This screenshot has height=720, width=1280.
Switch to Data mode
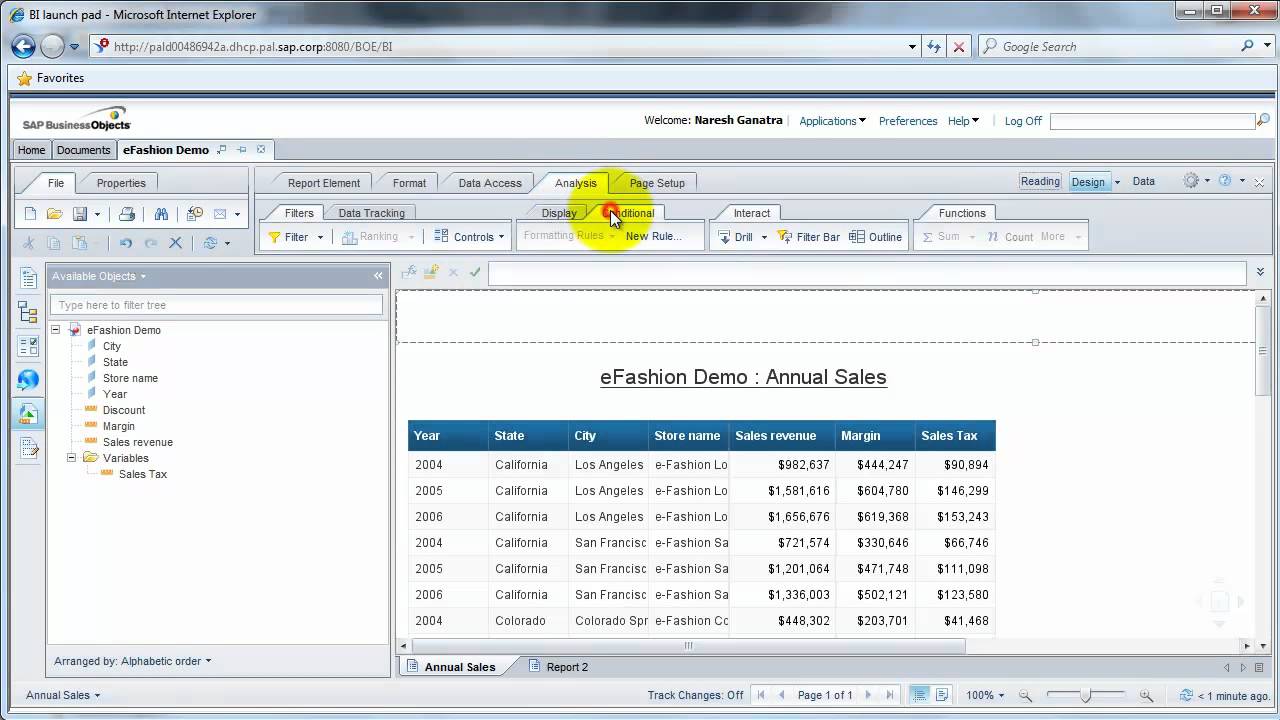tap(1144, 181)
